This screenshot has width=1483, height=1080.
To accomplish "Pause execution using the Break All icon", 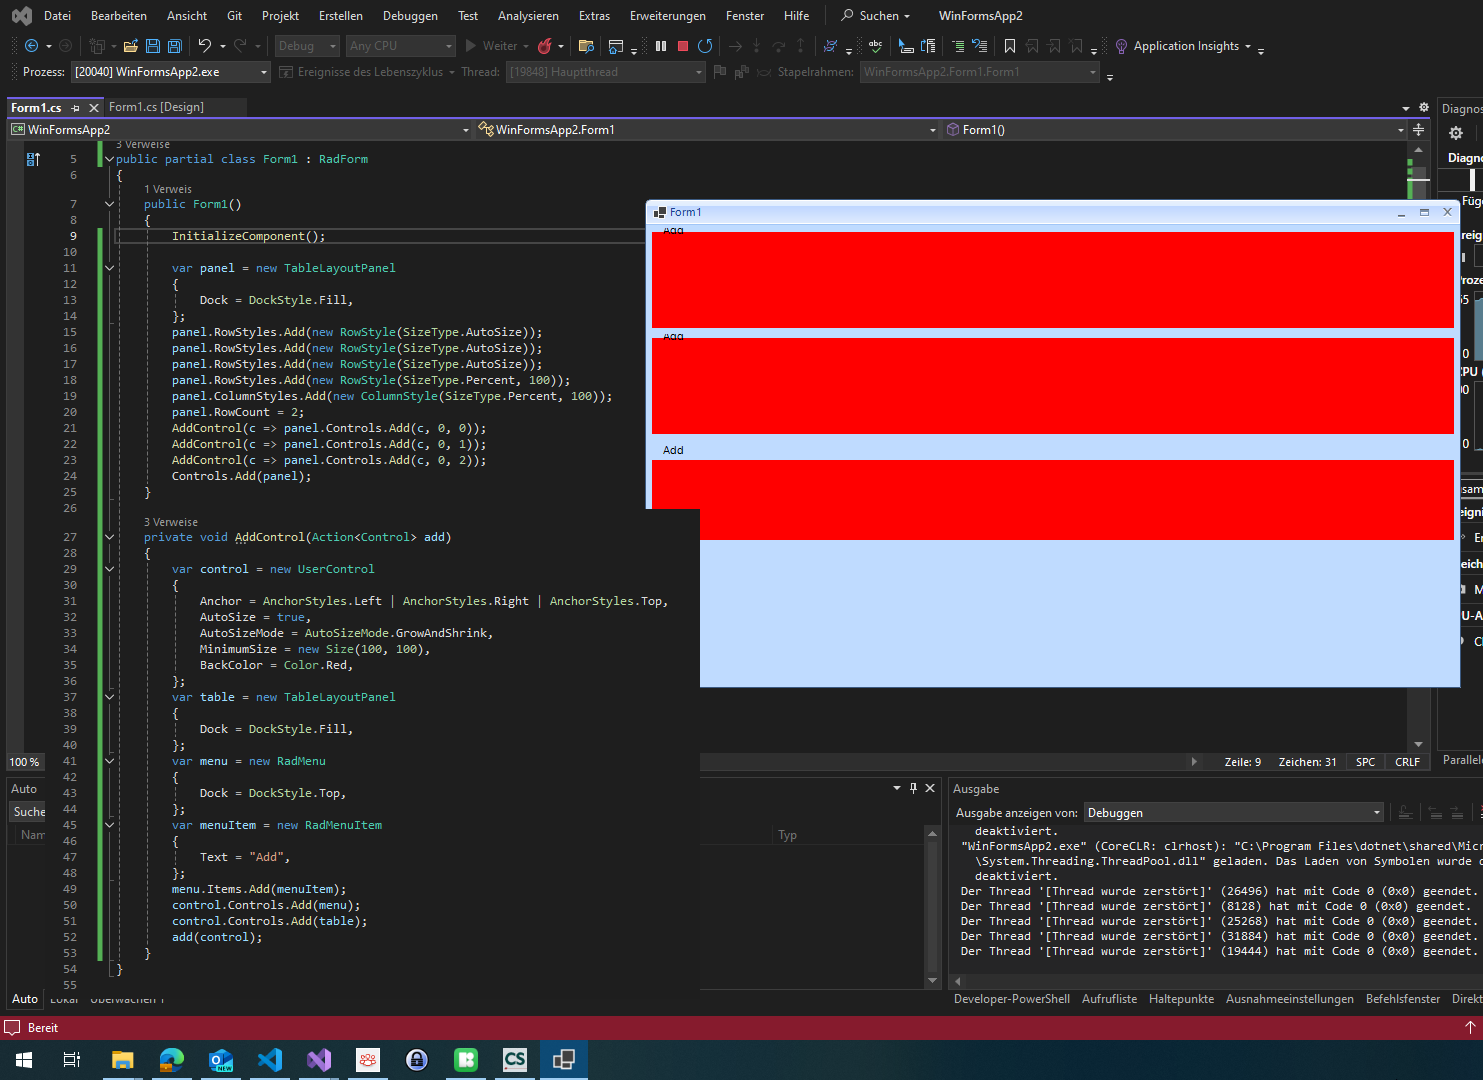I will [x=661, y=46].
